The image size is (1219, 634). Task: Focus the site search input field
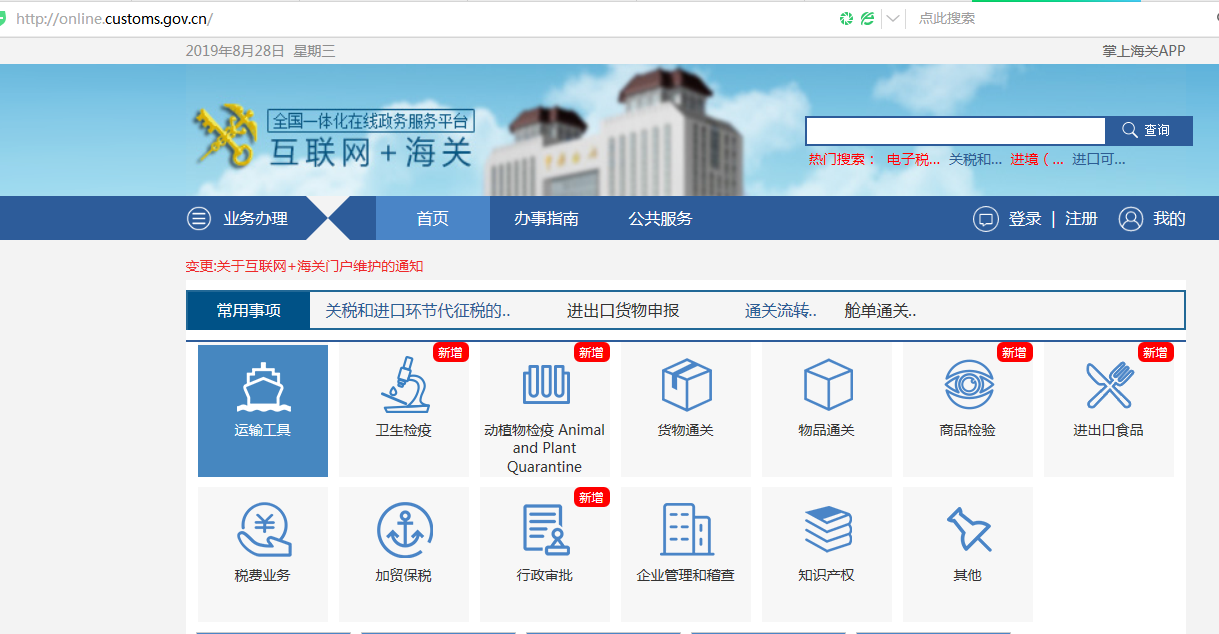[x=955, y=131]
